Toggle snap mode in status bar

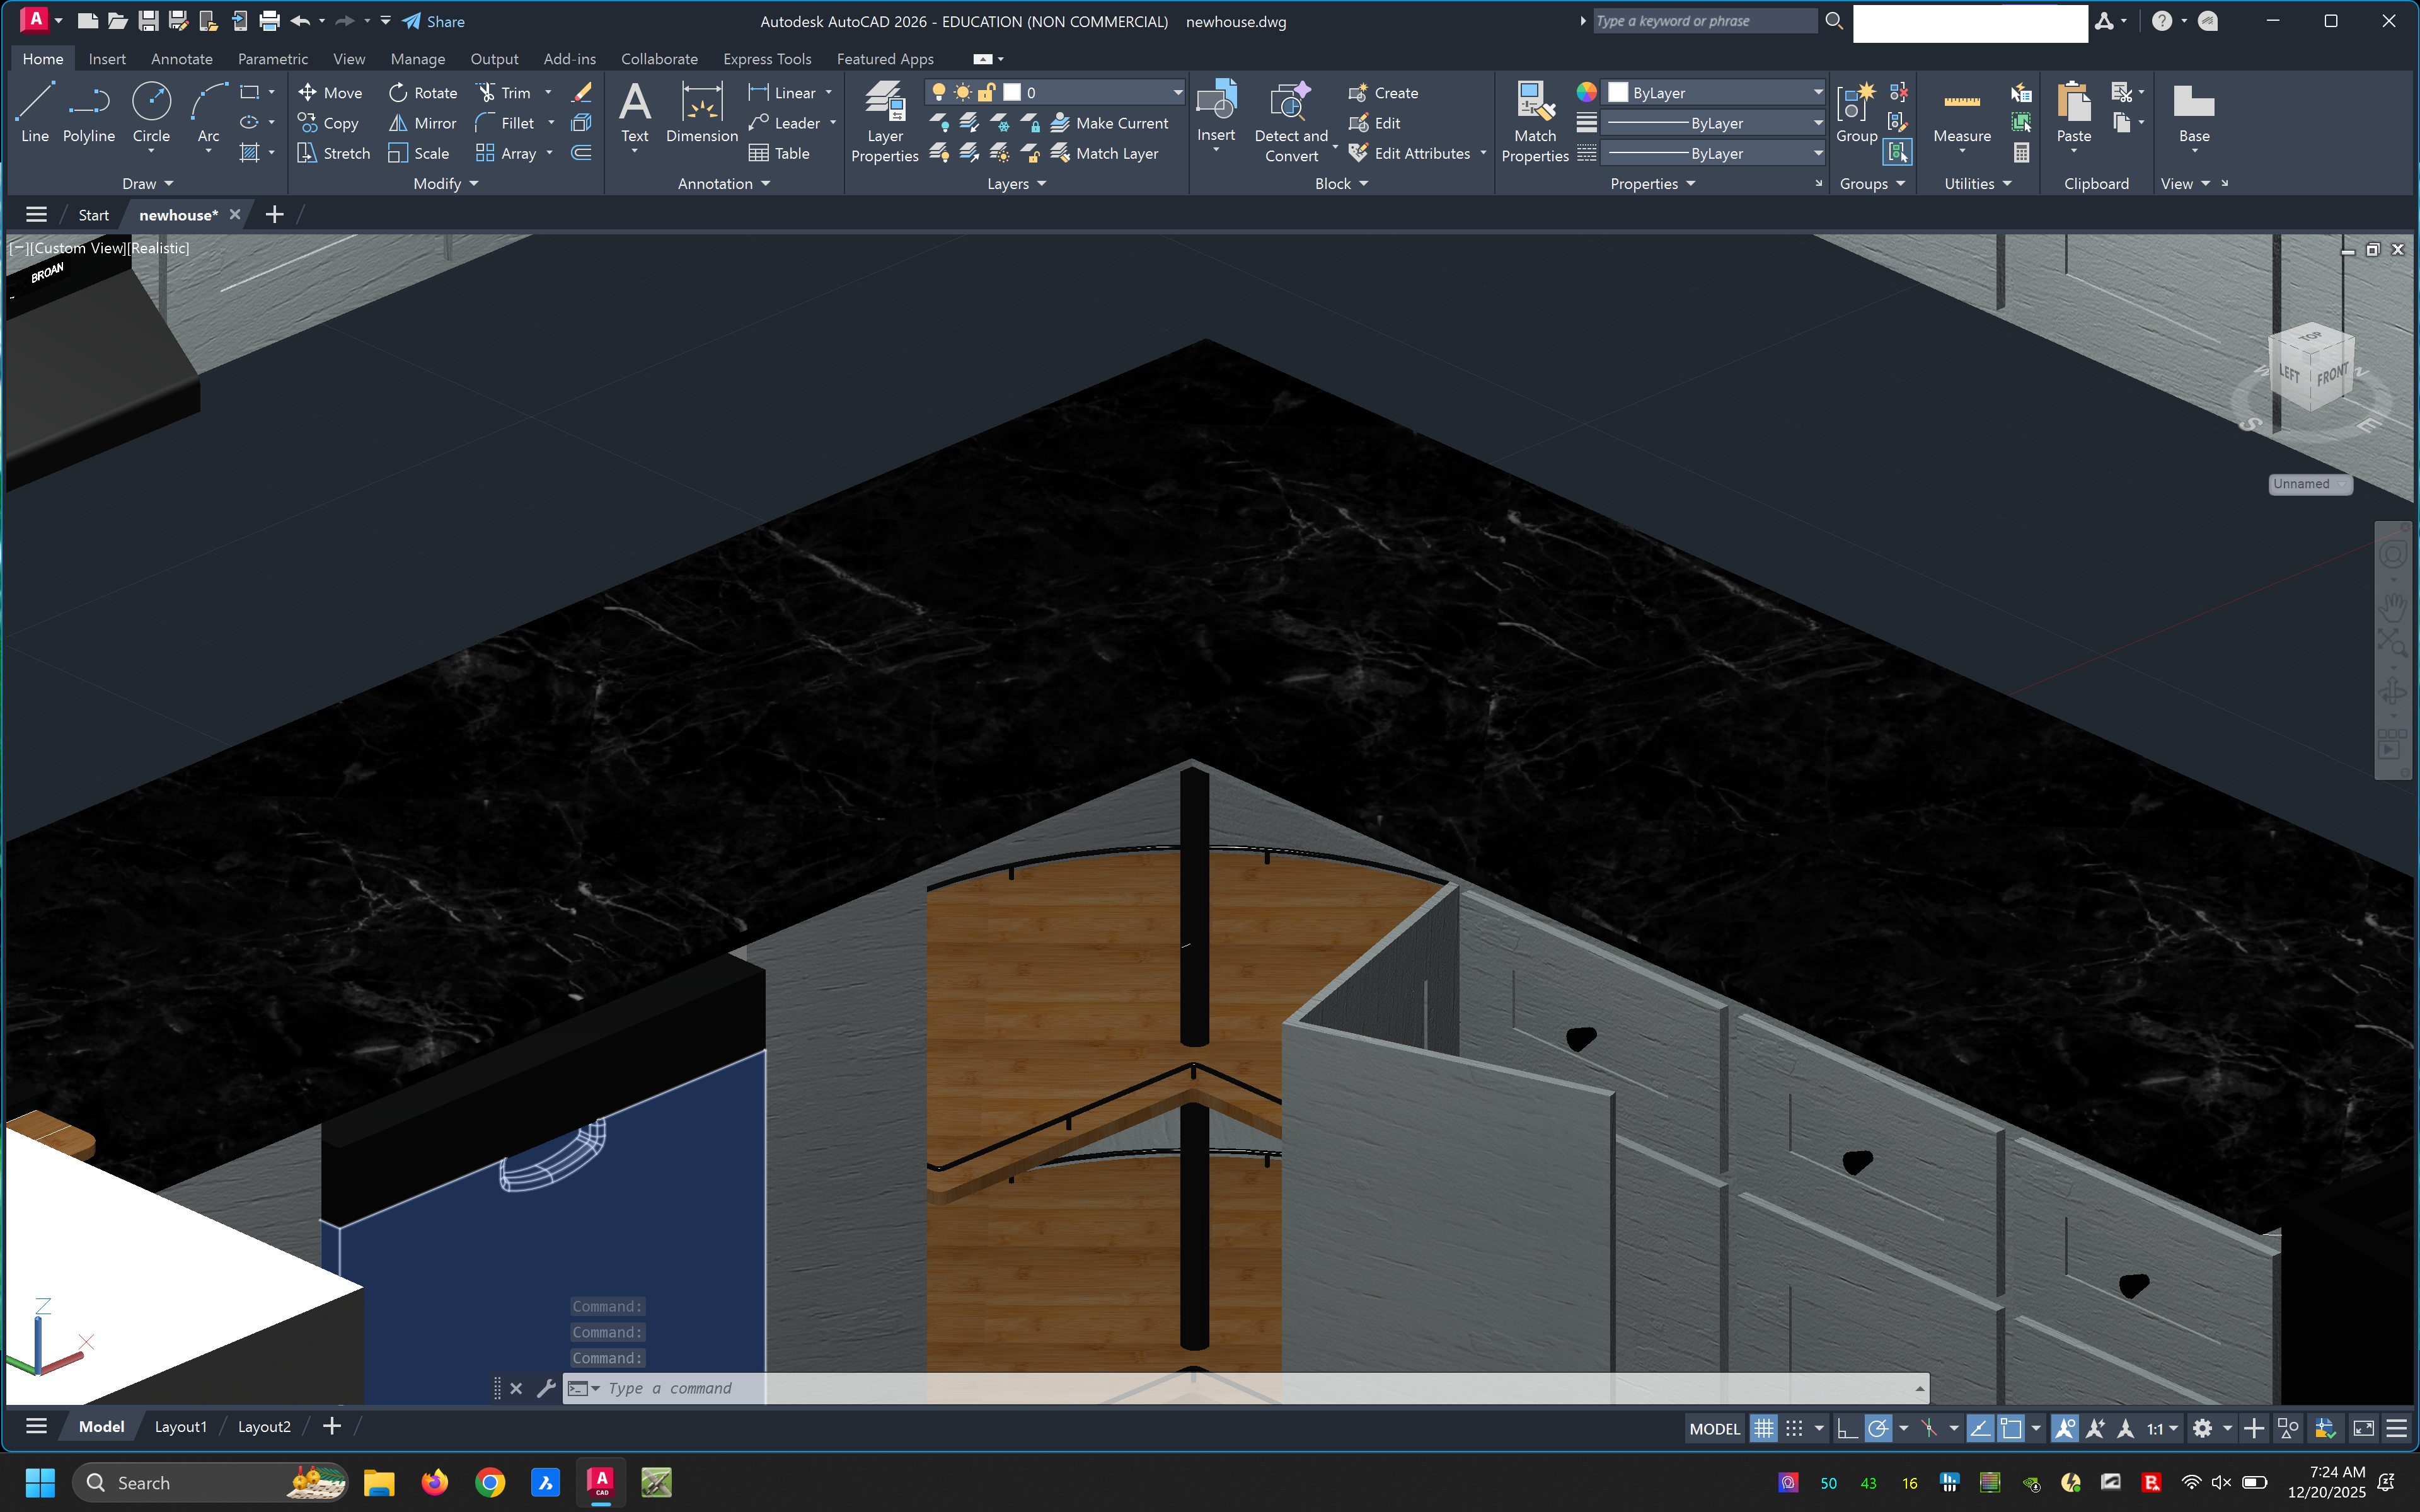pyautogui.click(x=1794, y=1429)
